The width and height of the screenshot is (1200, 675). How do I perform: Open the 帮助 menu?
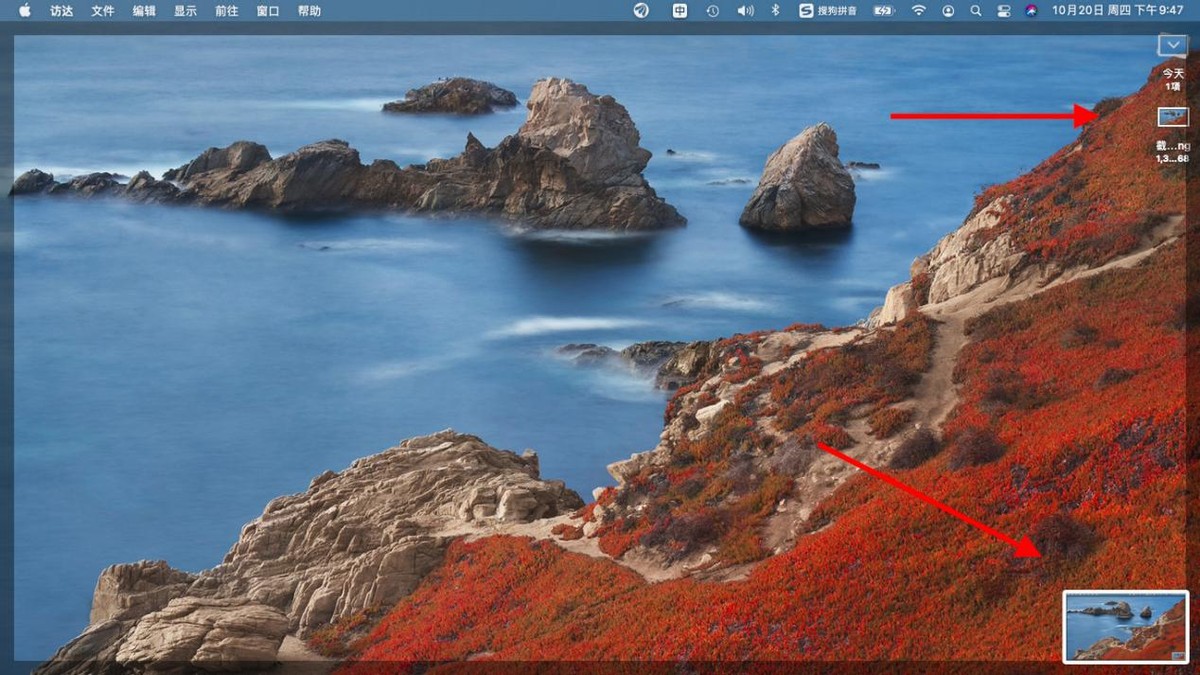(309, 11)
